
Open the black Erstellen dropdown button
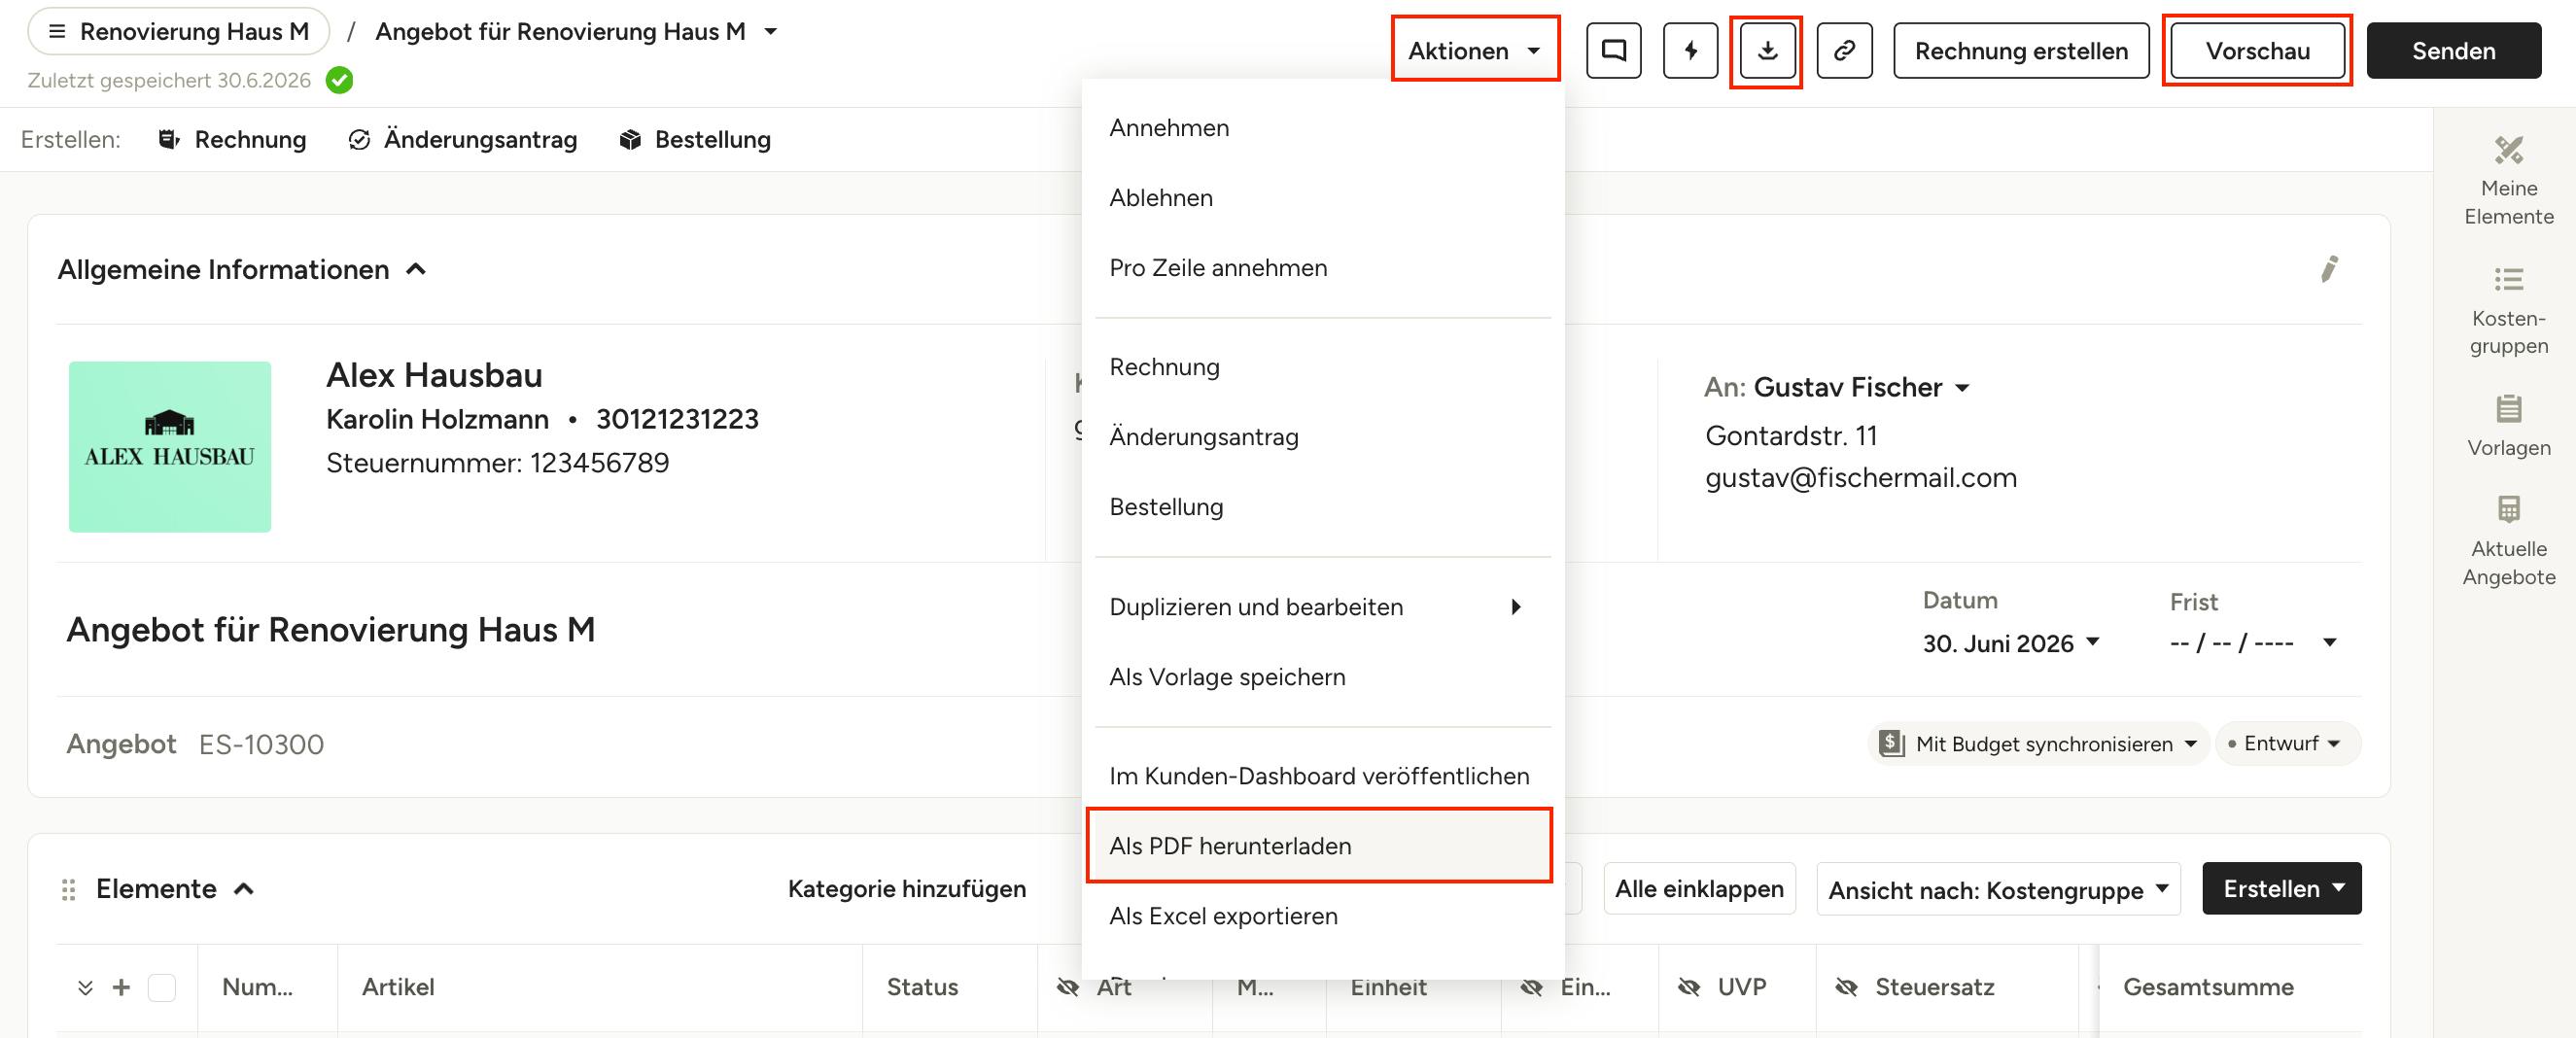2282,889
